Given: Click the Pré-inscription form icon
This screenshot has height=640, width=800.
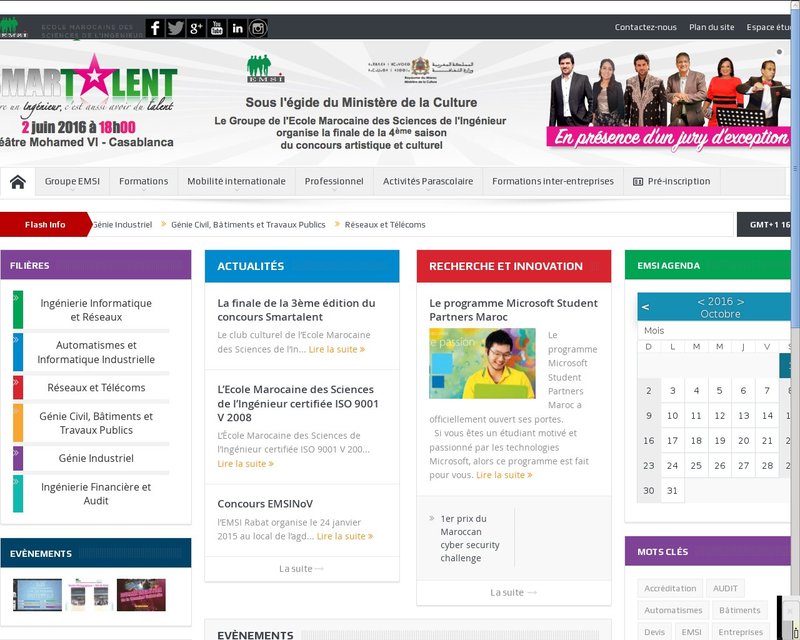Looking at the screenshot, I should point(638,182).
